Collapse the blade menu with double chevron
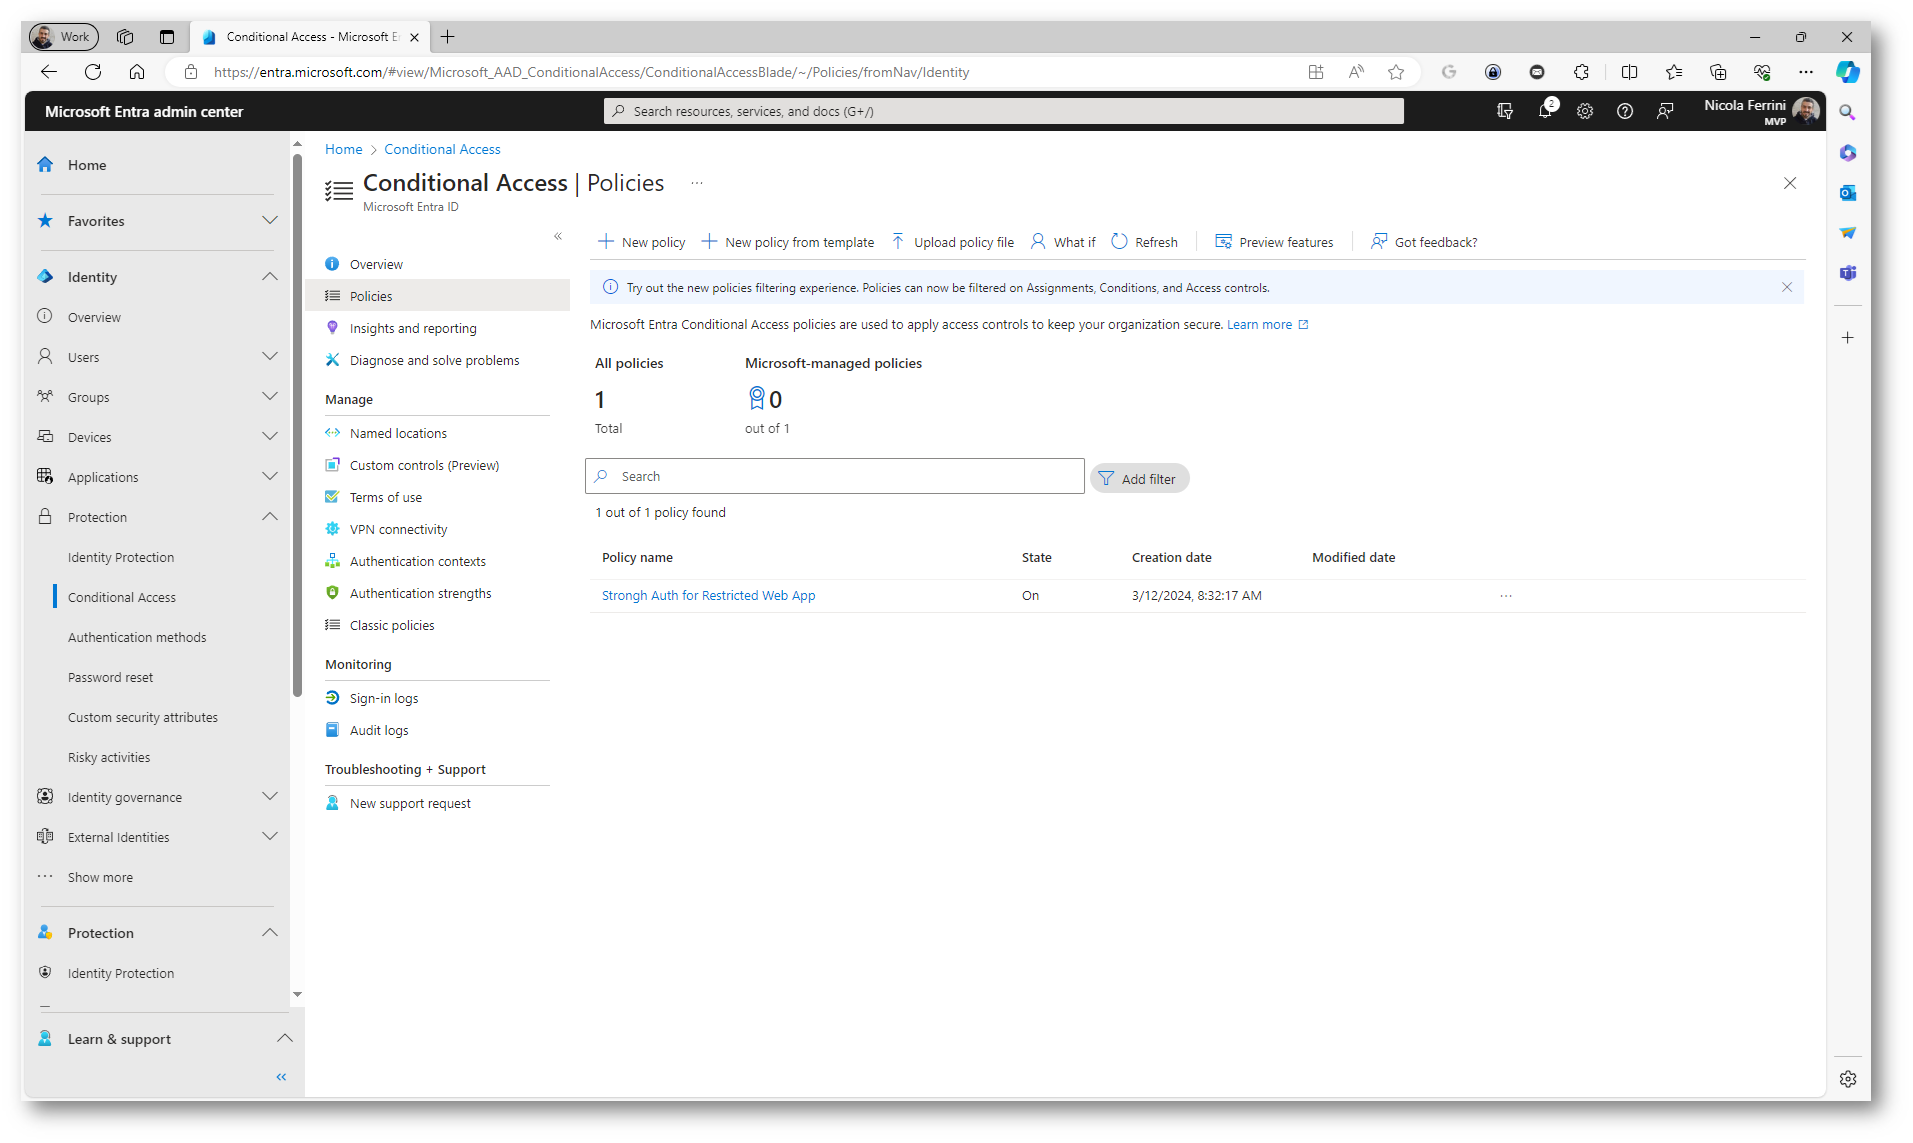 point(558,236)
